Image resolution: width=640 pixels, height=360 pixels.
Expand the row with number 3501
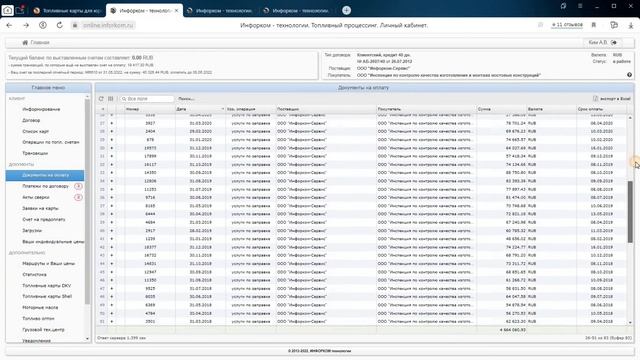111,322
